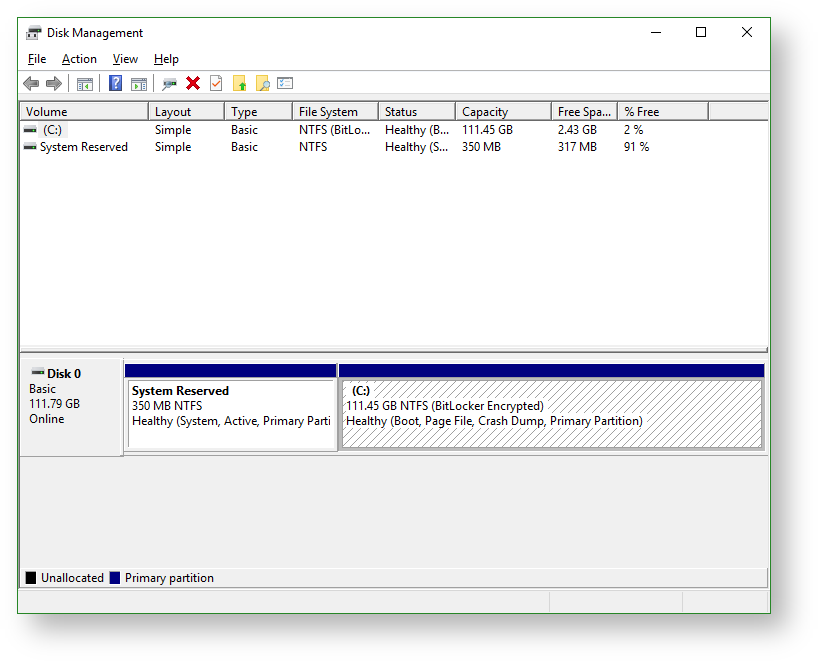Click the NTFS (BitLo... file system cell

tap(334, 130)
